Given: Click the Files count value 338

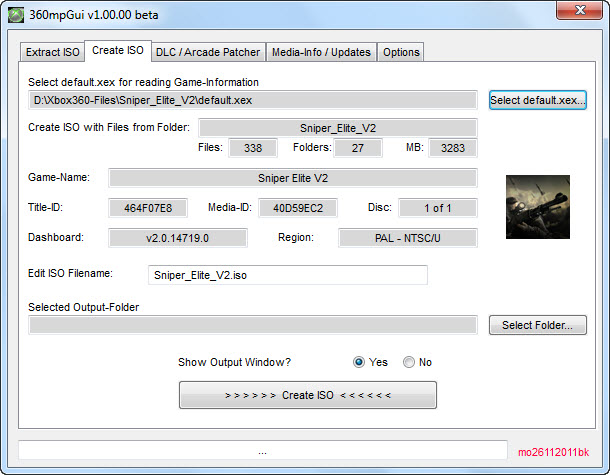Looking at the screenshot, I should click(x=253, y=148).
